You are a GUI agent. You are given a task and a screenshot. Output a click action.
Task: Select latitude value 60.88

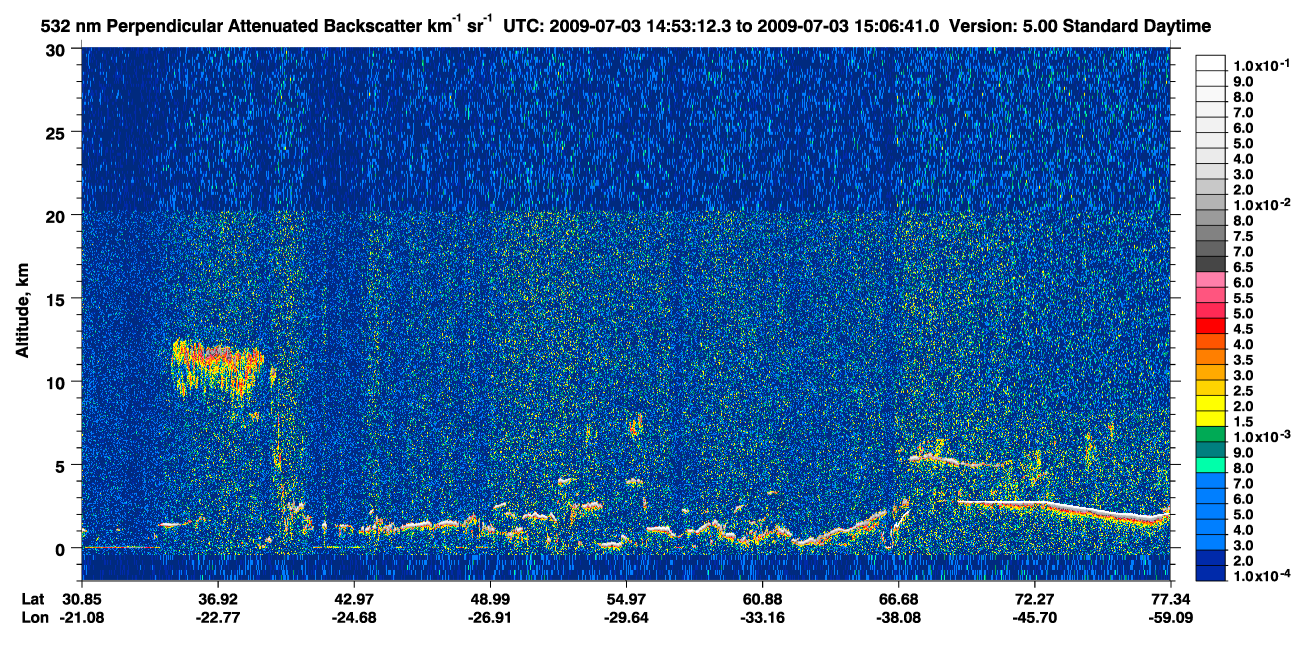[x=762, y=599]
